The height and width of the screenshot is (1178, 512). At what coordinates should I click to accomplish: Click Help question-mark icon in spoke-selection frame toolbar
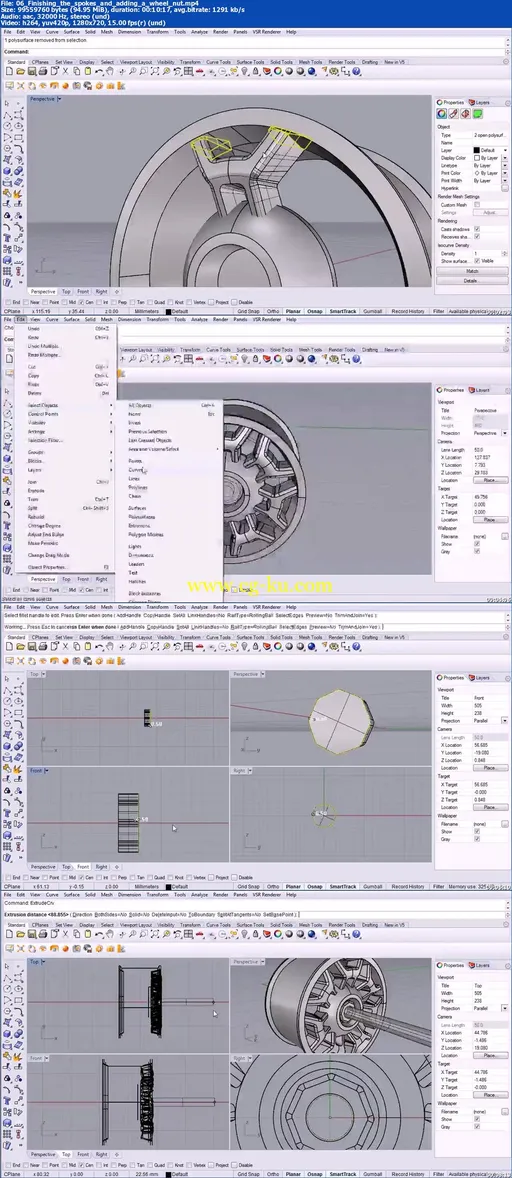click(x=356, y=71)
